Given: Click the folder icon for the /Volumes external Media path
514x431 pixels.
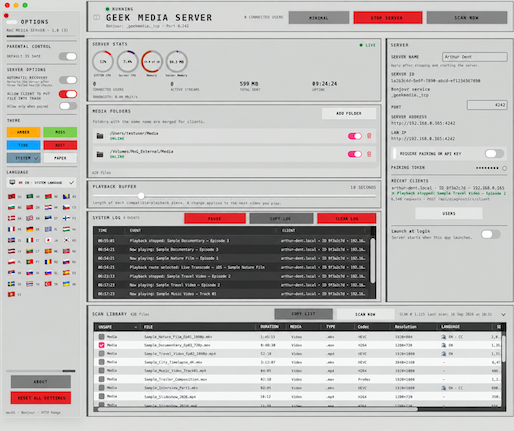Looking at the screenshot, I should (100, 154).
